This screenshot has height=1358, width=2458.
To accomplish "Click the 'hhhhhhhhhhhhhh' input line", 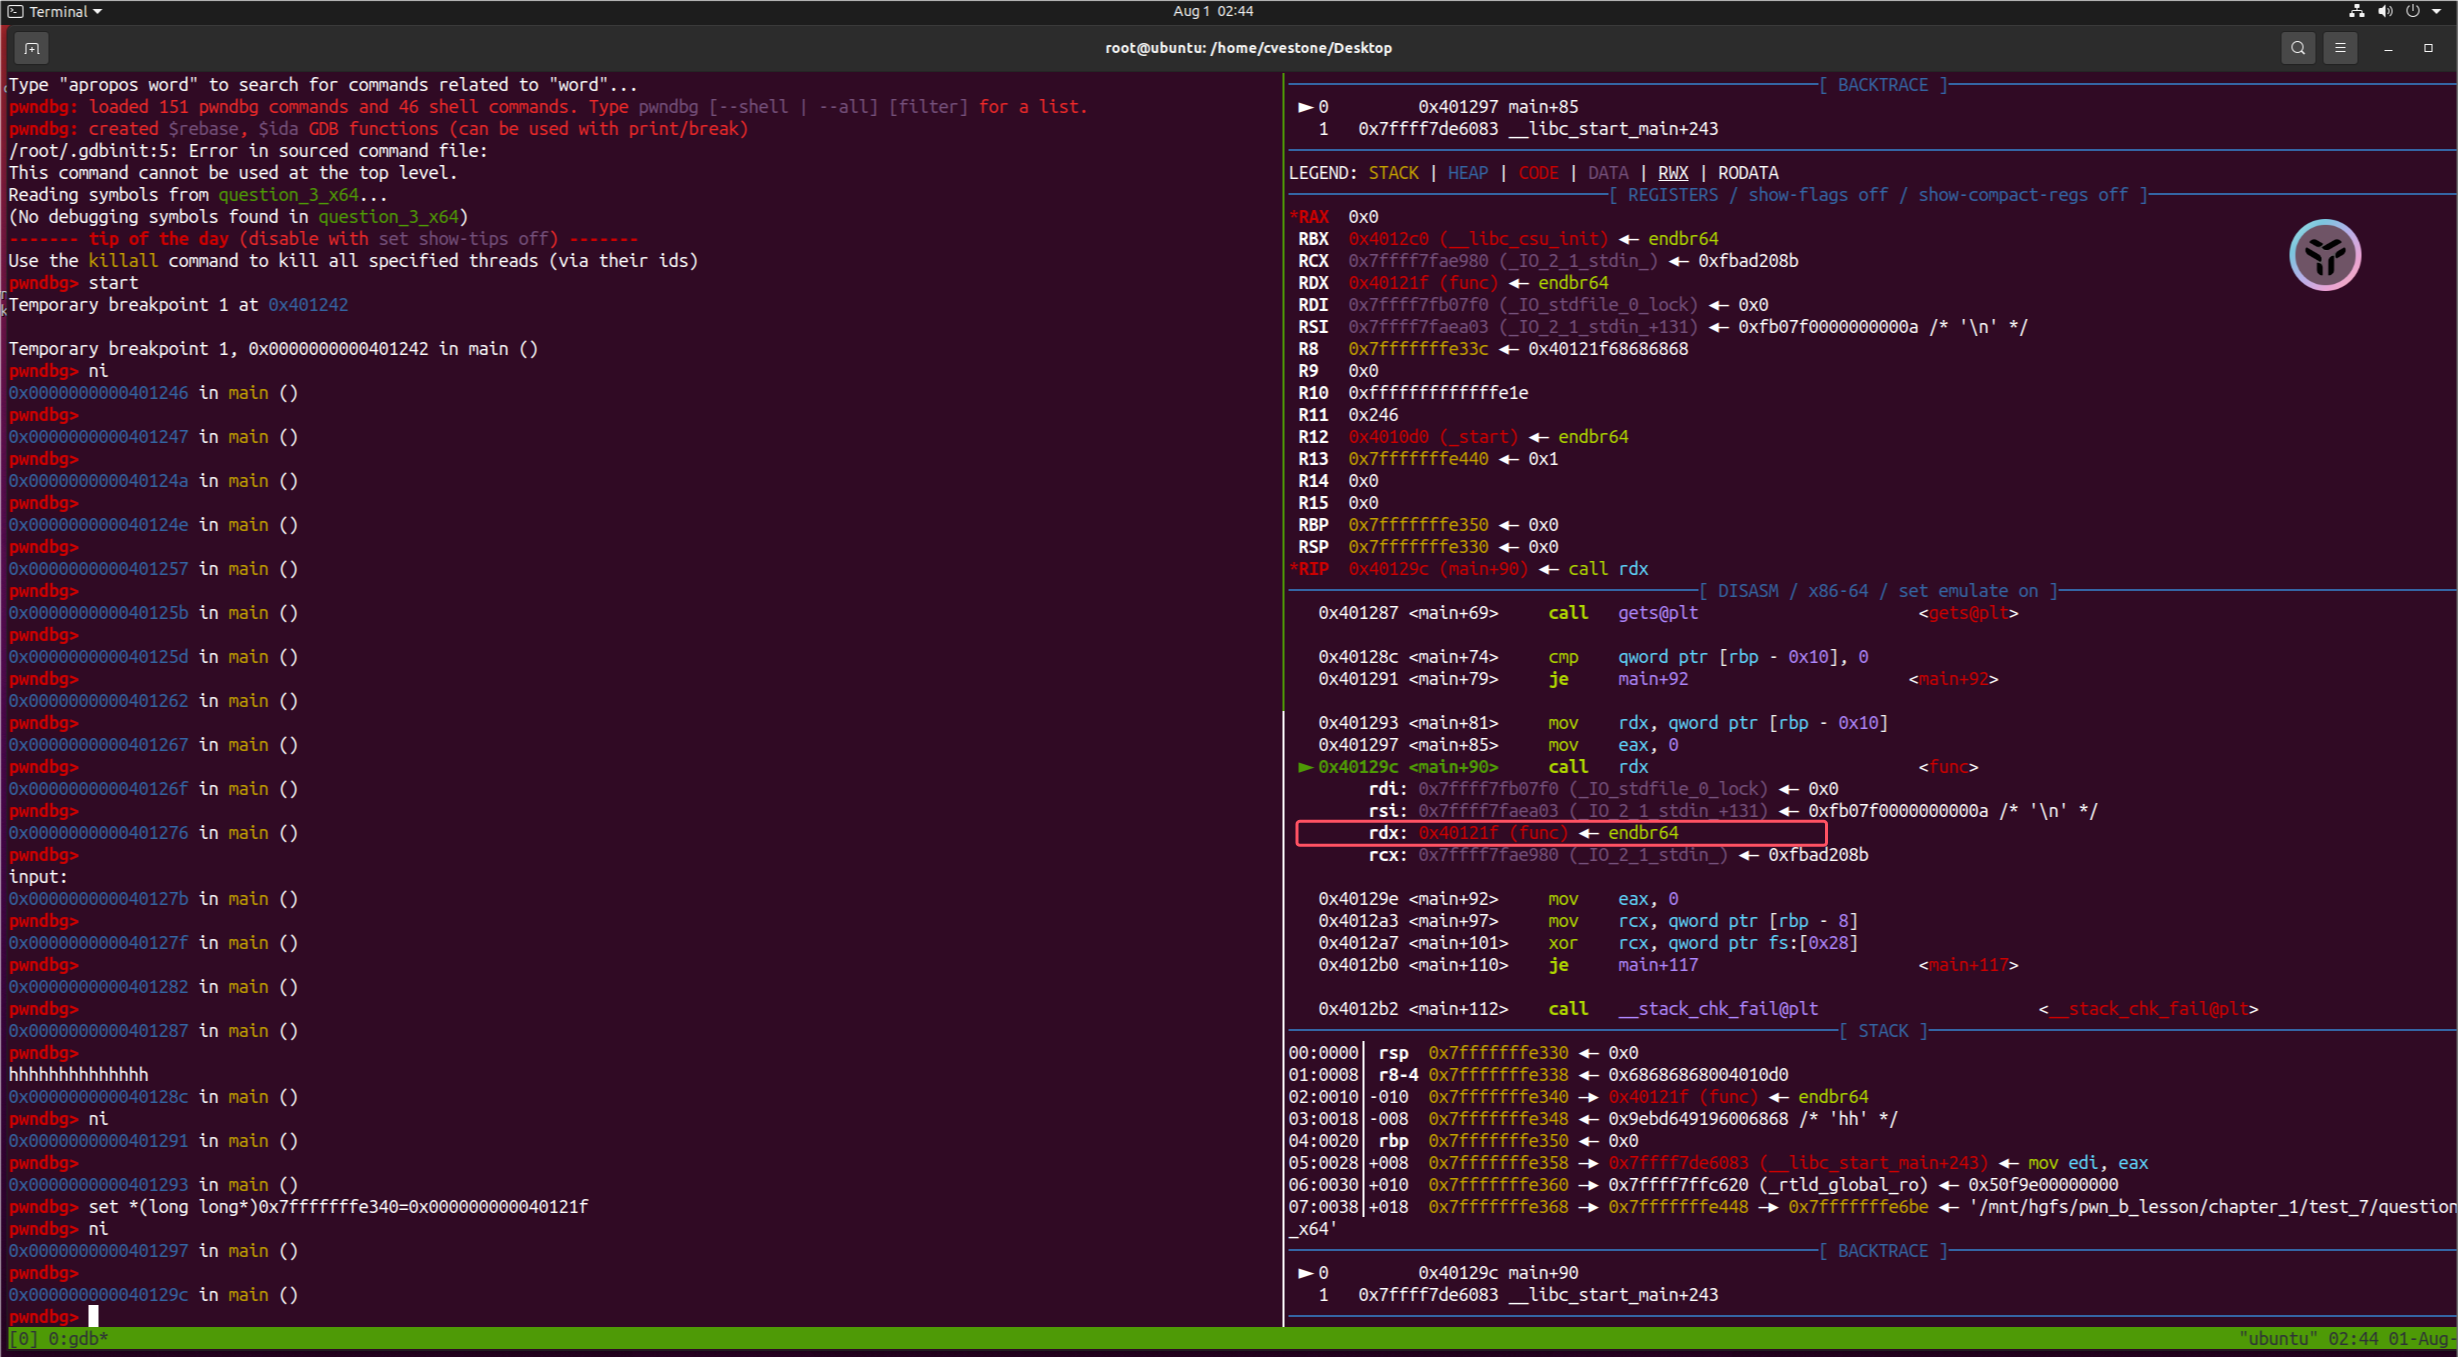I will [x=78, y=1075].
